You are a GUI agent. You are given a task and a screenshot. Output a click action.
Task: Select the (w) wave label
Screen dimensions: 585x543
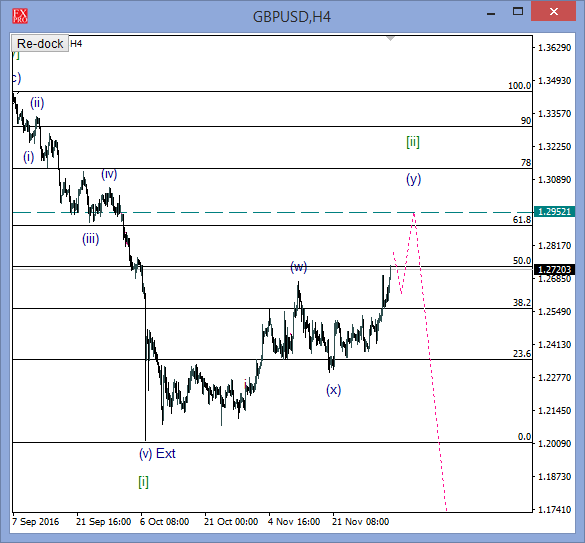coord(299,267)
